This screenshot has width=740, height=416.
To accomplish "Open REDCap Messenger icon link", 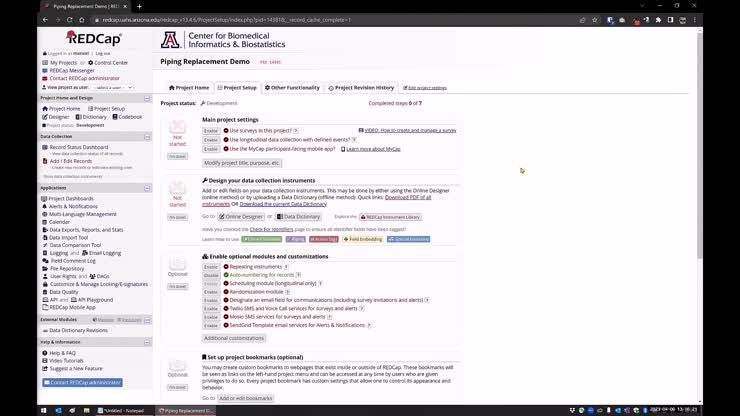I will 44,70.
